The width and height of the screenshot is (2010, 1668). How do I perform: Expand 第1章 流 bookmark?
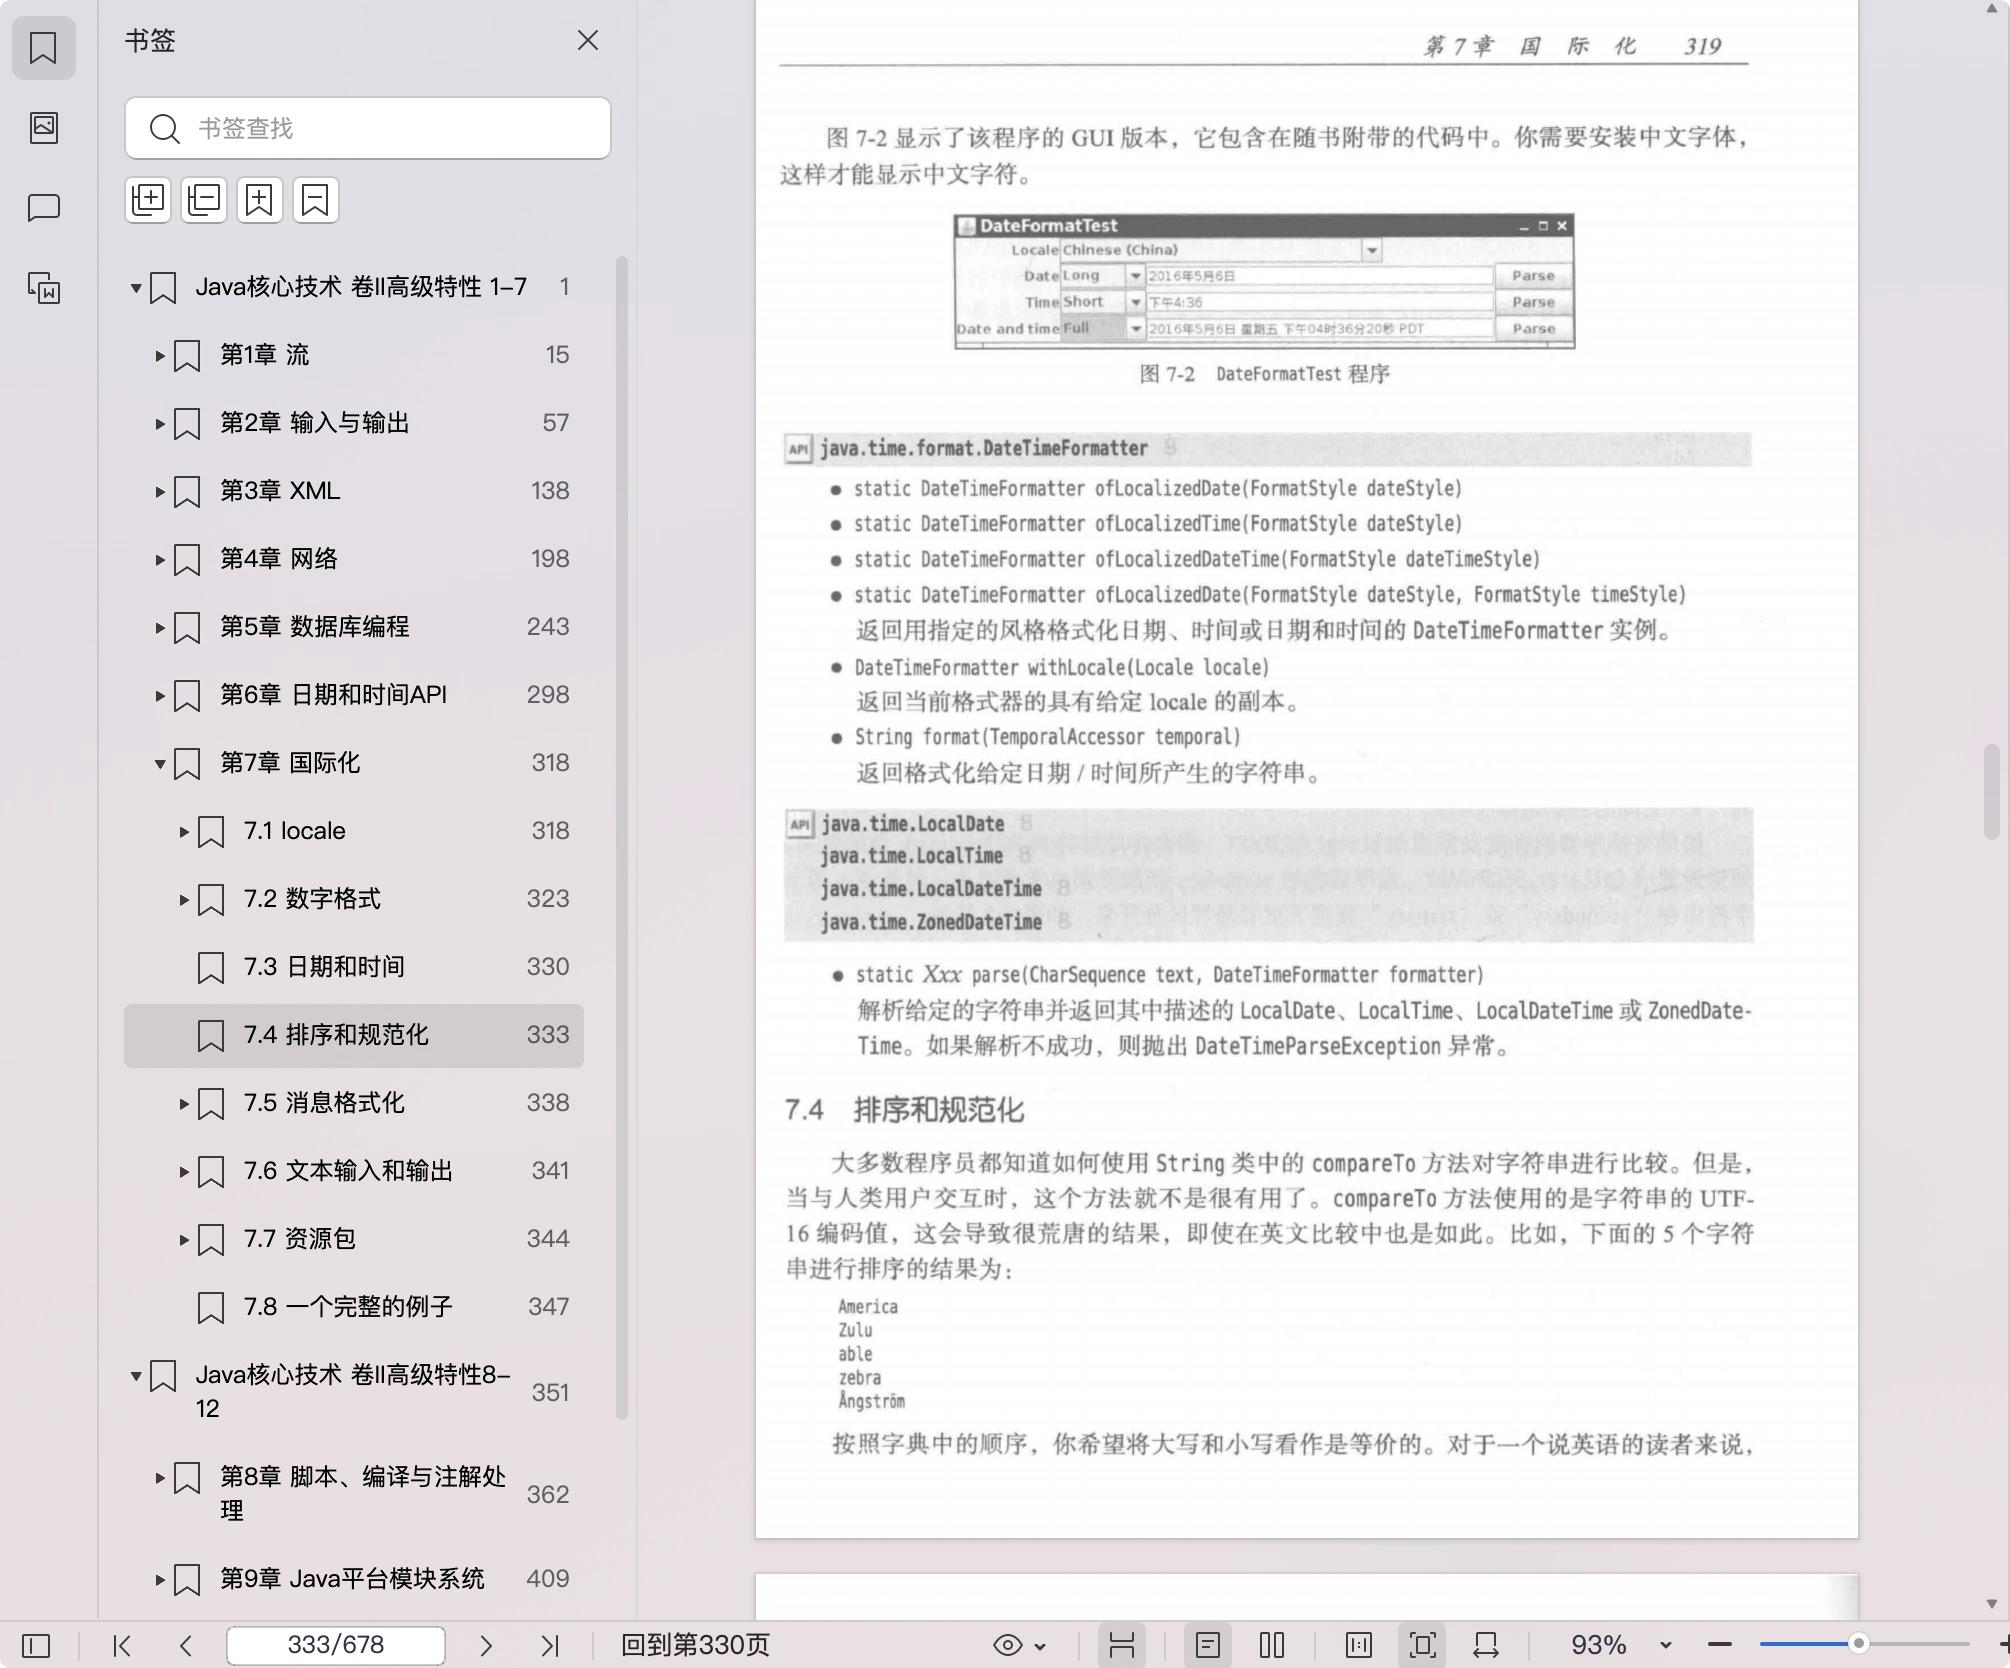point(160,355)
